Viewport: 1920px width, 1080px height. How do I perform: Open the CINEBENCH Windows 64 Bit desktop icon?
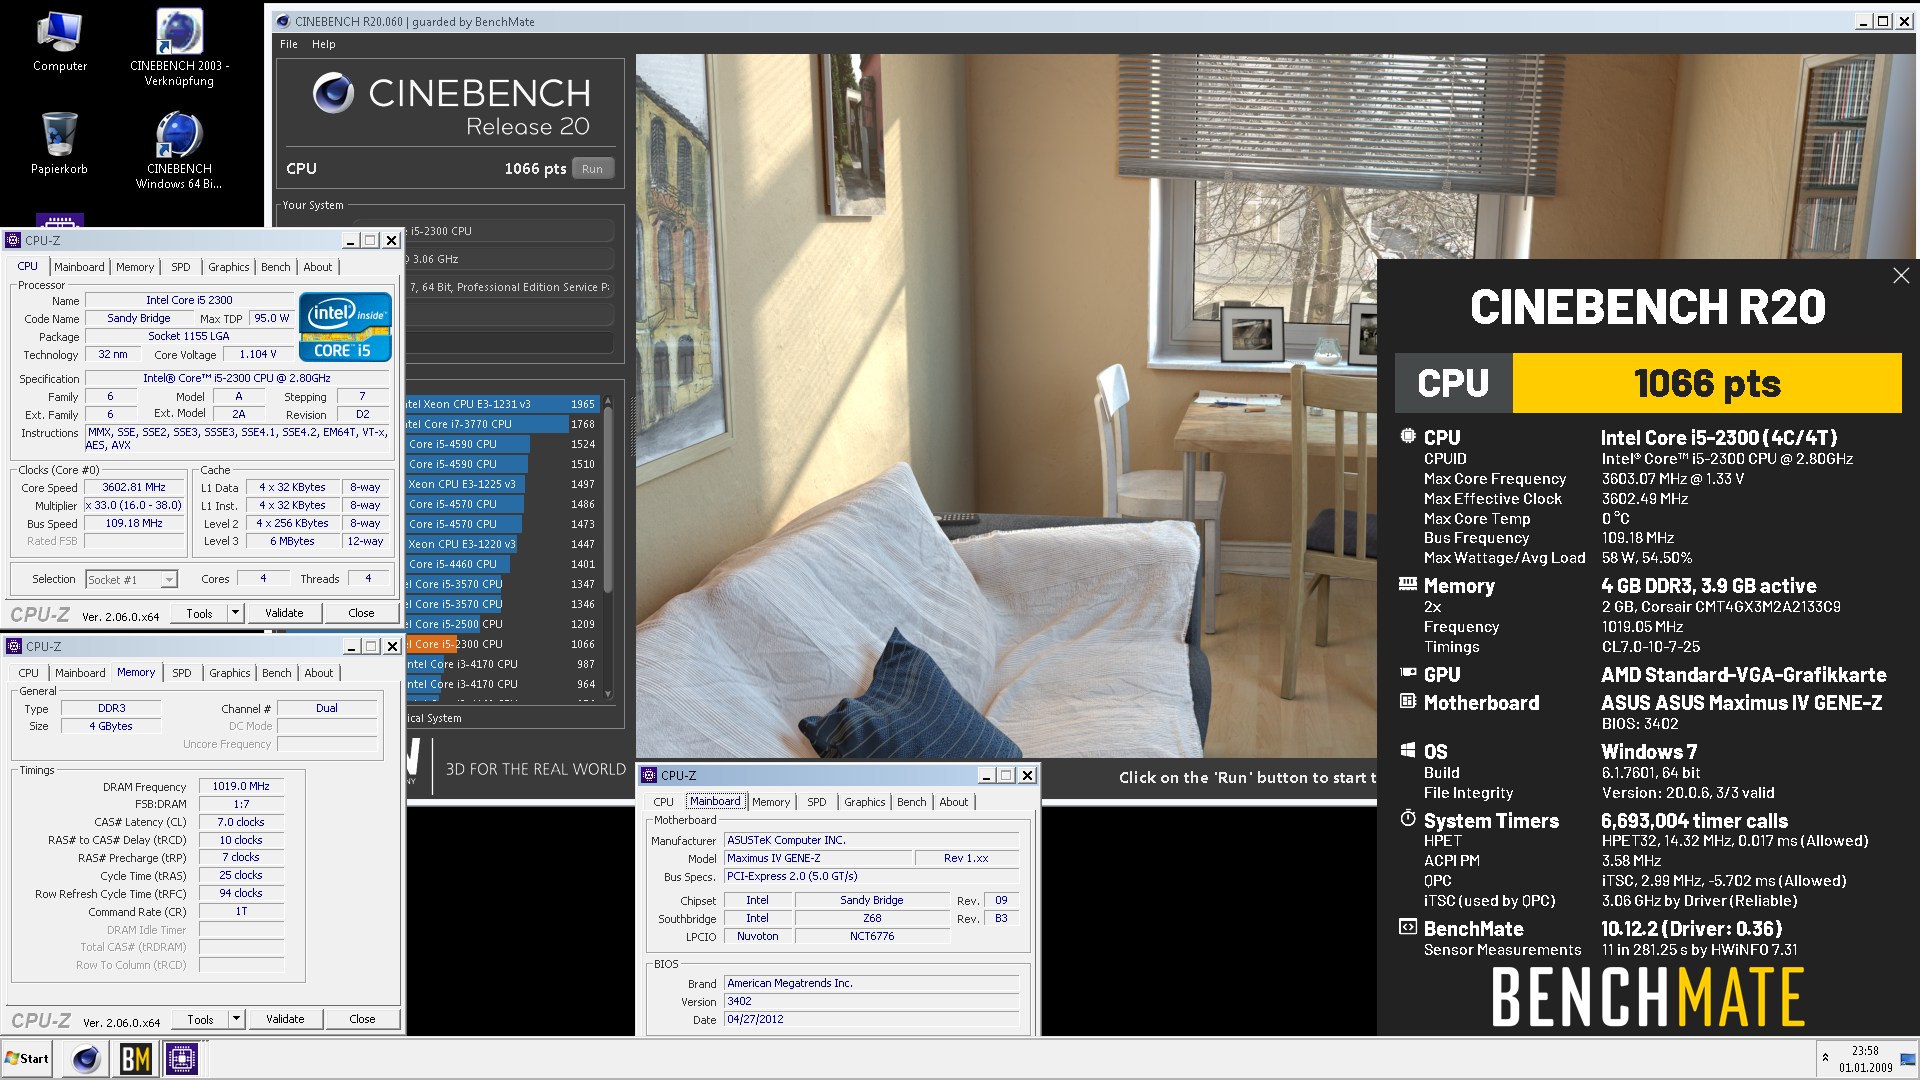pos(179,150)
